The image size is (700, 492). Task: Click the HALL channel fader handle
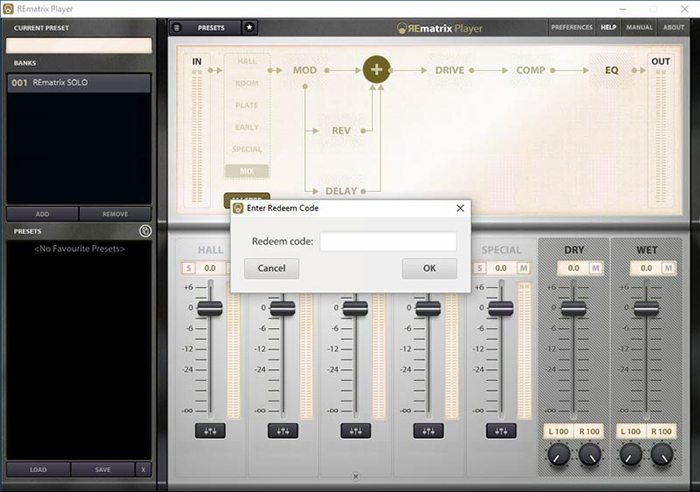pyautogui.click(x=210, y=308)
